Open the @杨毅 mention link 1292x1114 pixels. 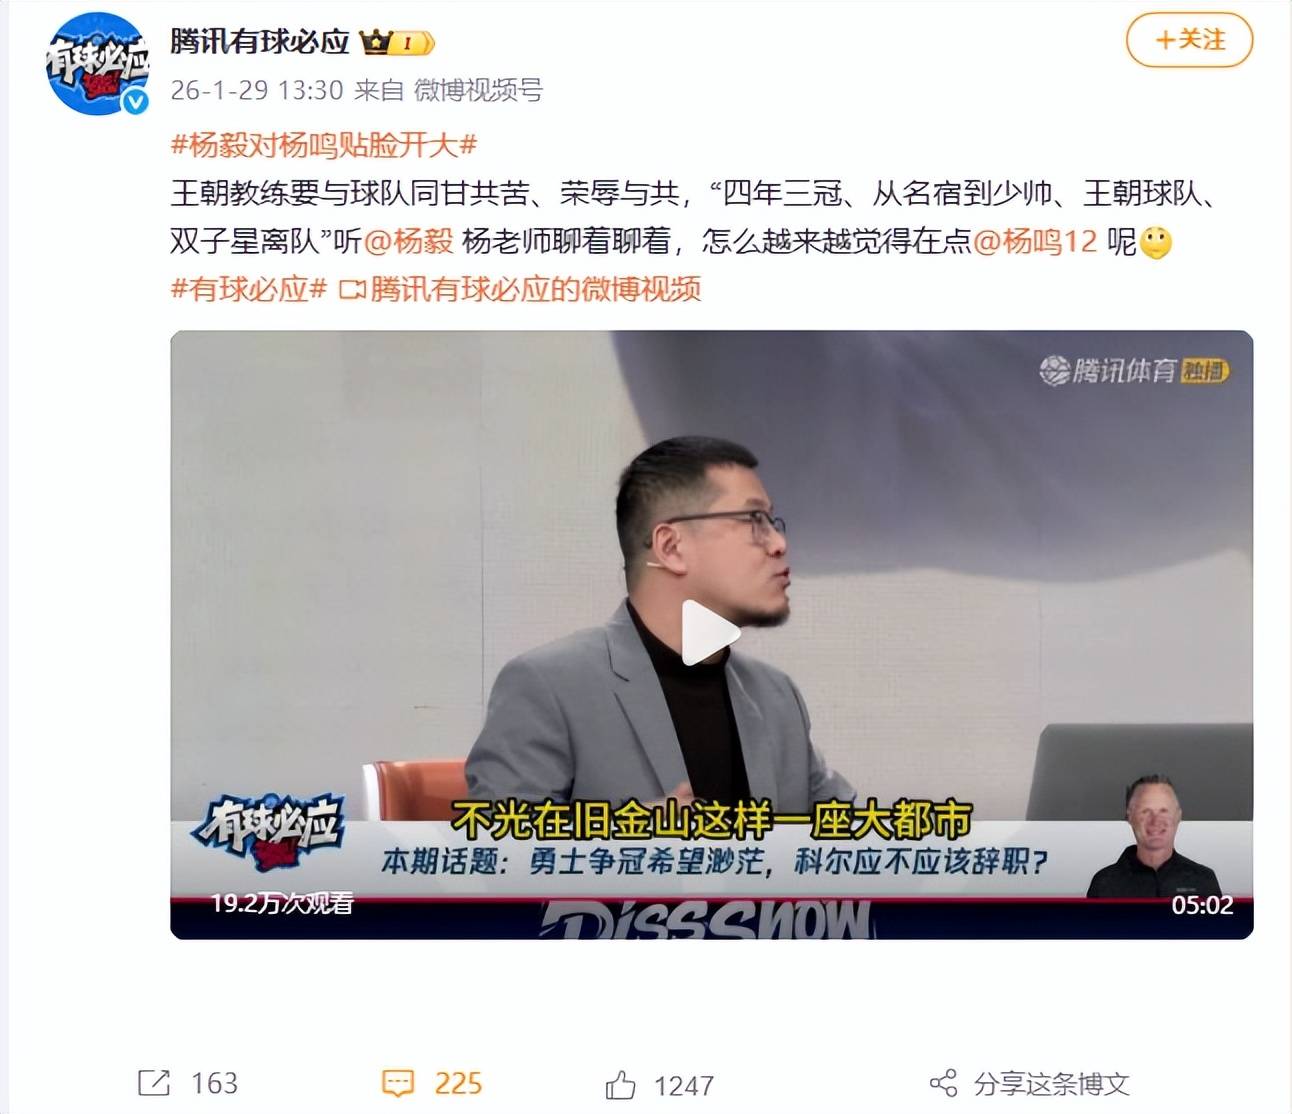pos(408,241)
